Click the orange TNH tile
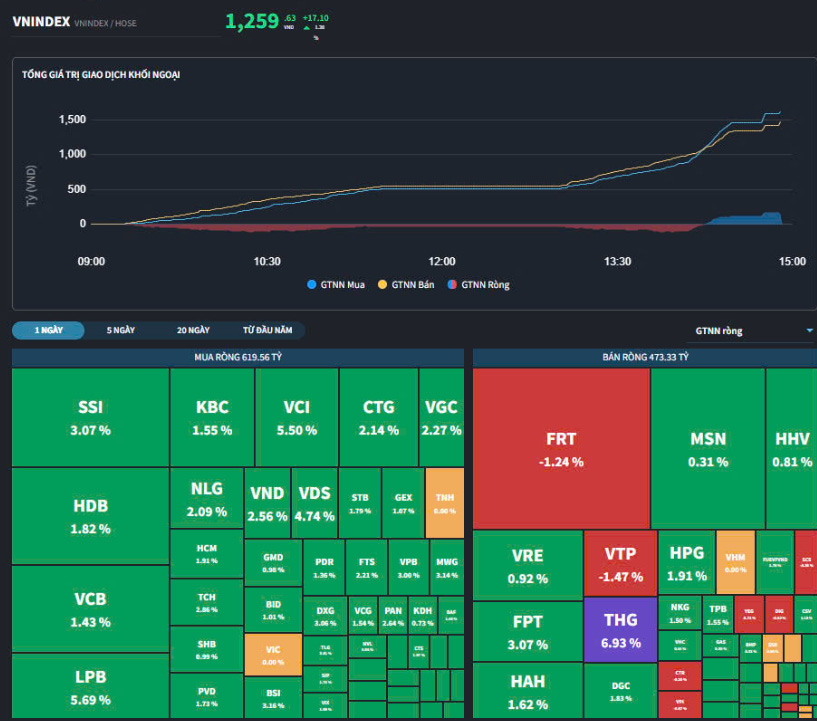The image size is (817, 721). click(x=444, y=503)
